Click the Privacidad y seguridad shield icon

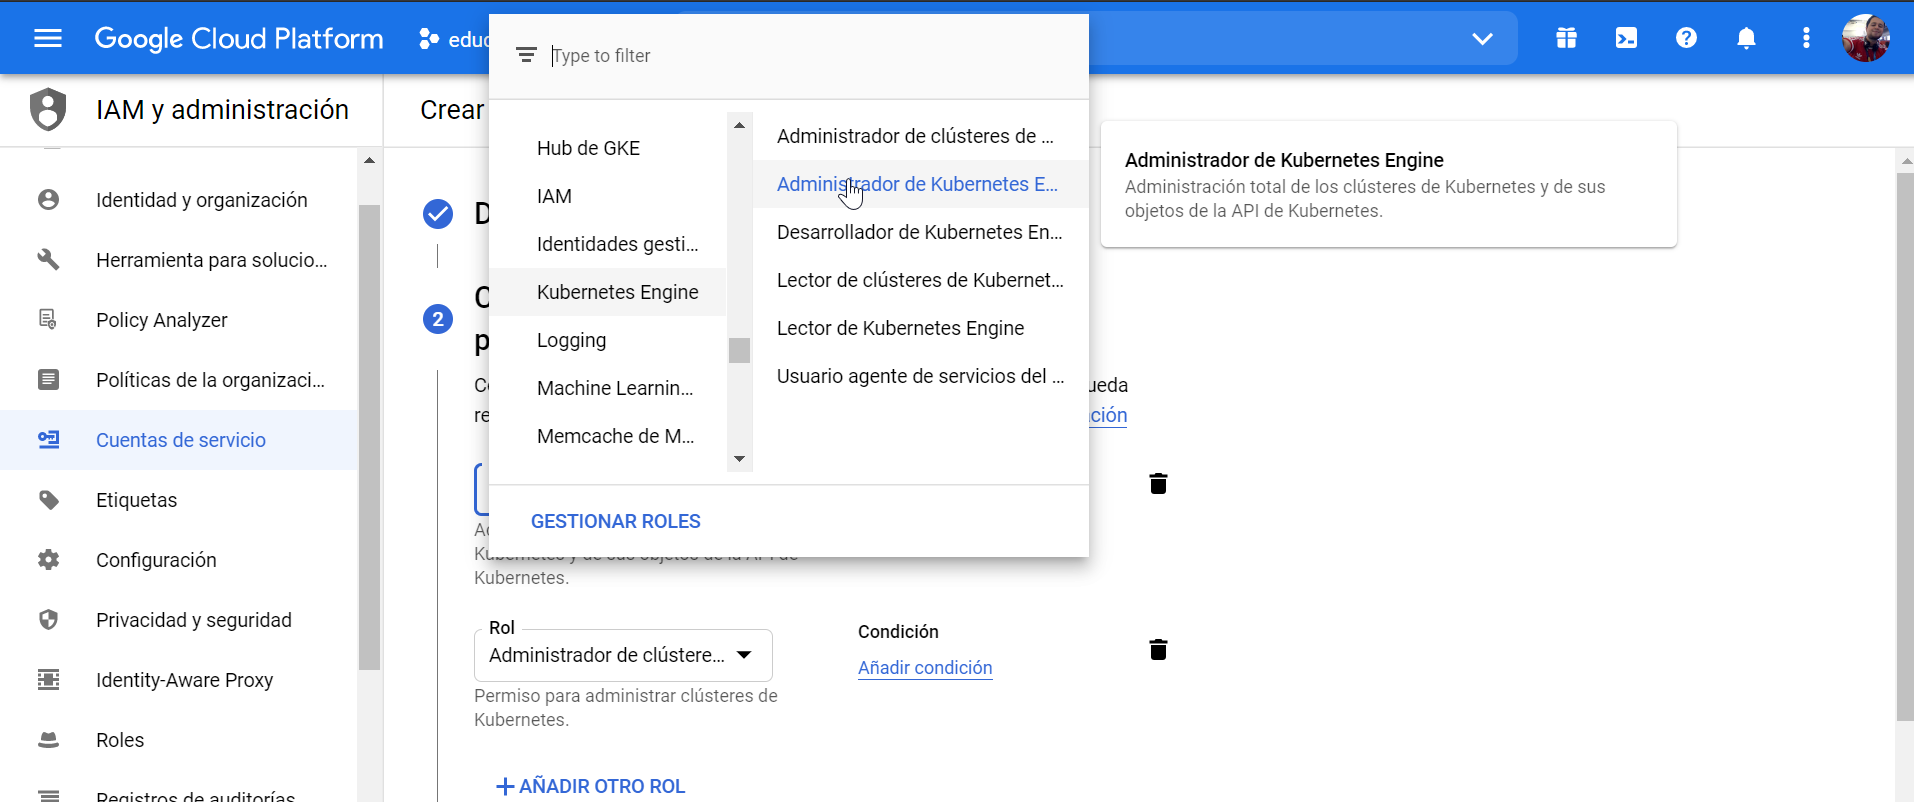click(x=48, y=620)
